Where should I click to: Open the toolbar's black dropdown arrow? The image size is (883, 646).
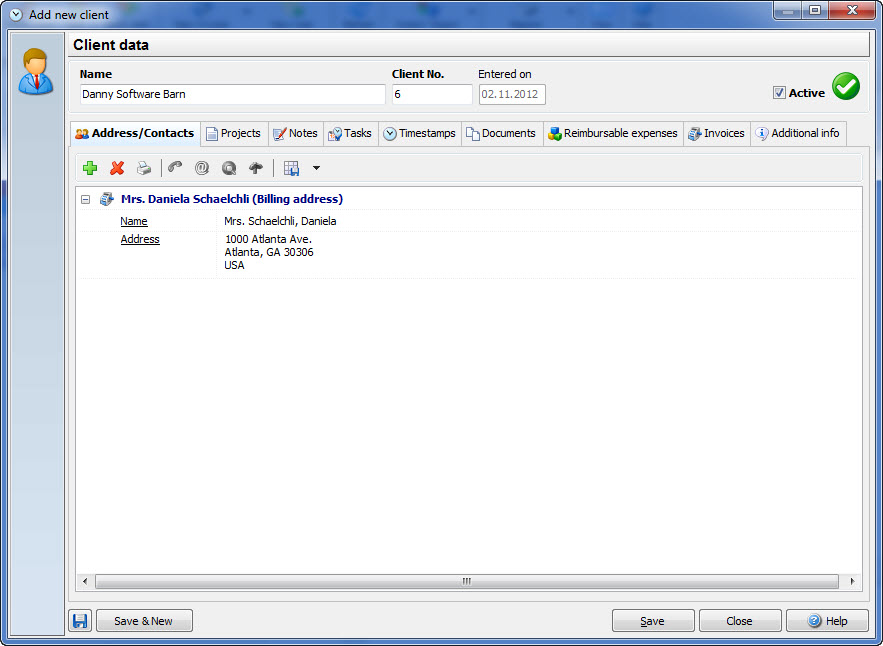point(316,168)
